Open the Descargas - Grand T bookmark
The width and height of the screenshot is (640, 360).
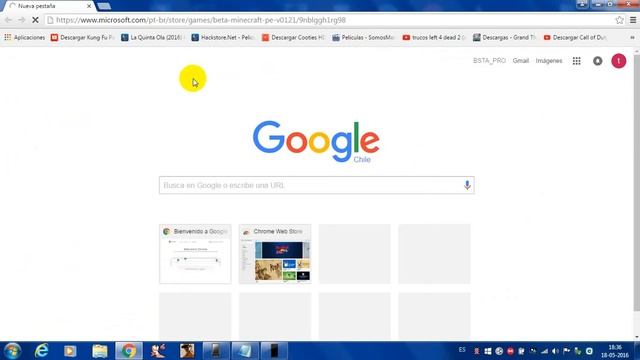coord(504,38)
